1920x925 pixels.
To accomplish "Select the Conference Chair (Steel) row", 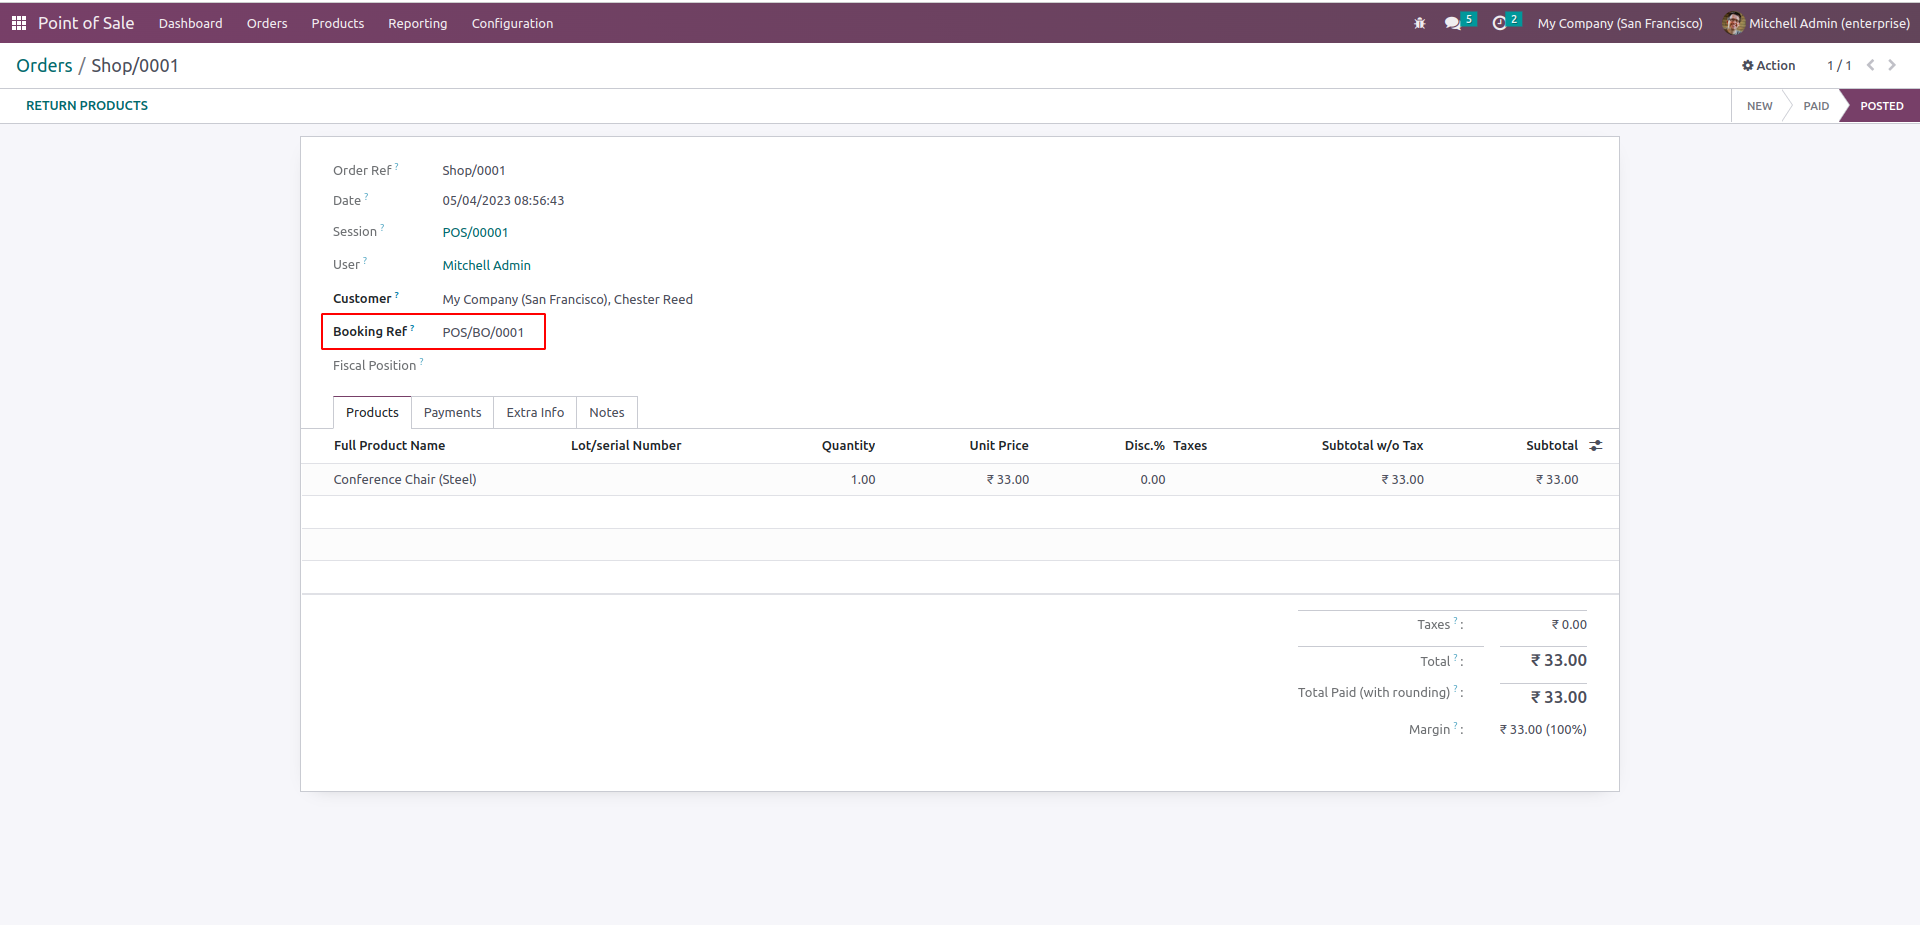I will [405, 480].
